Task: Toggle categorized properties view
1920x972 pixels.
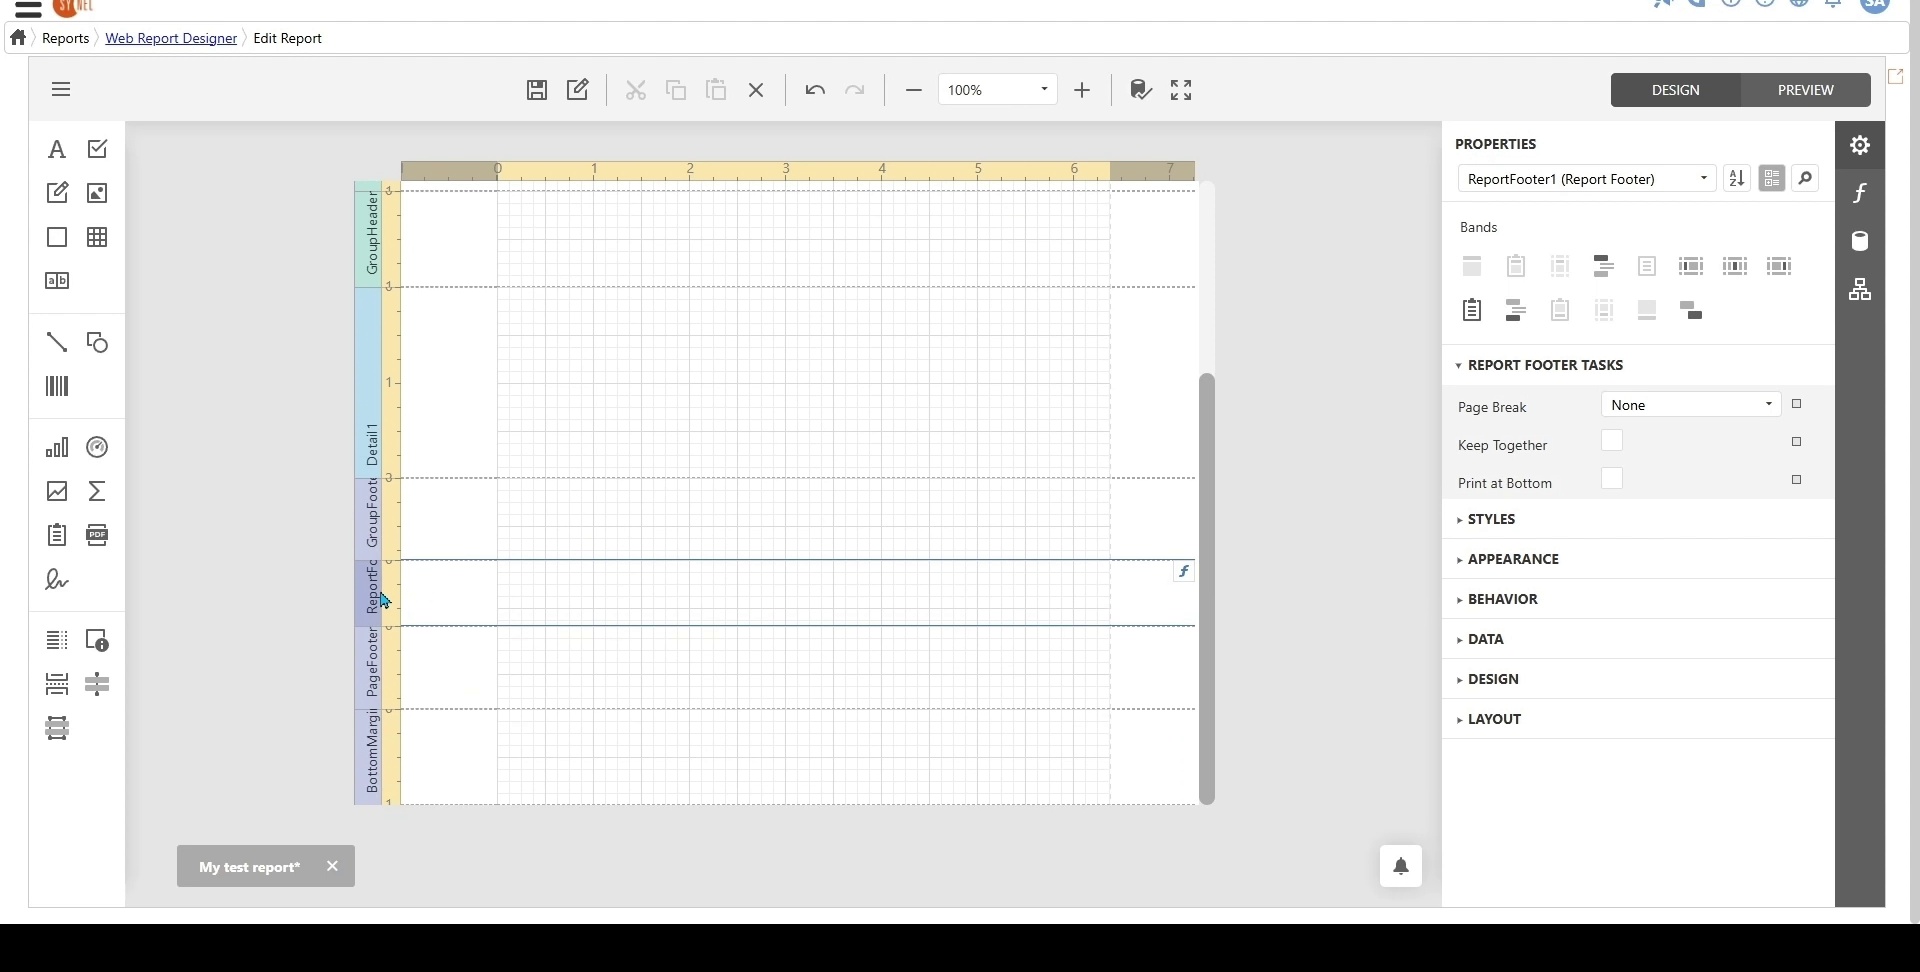Action: coord(1773,179)
